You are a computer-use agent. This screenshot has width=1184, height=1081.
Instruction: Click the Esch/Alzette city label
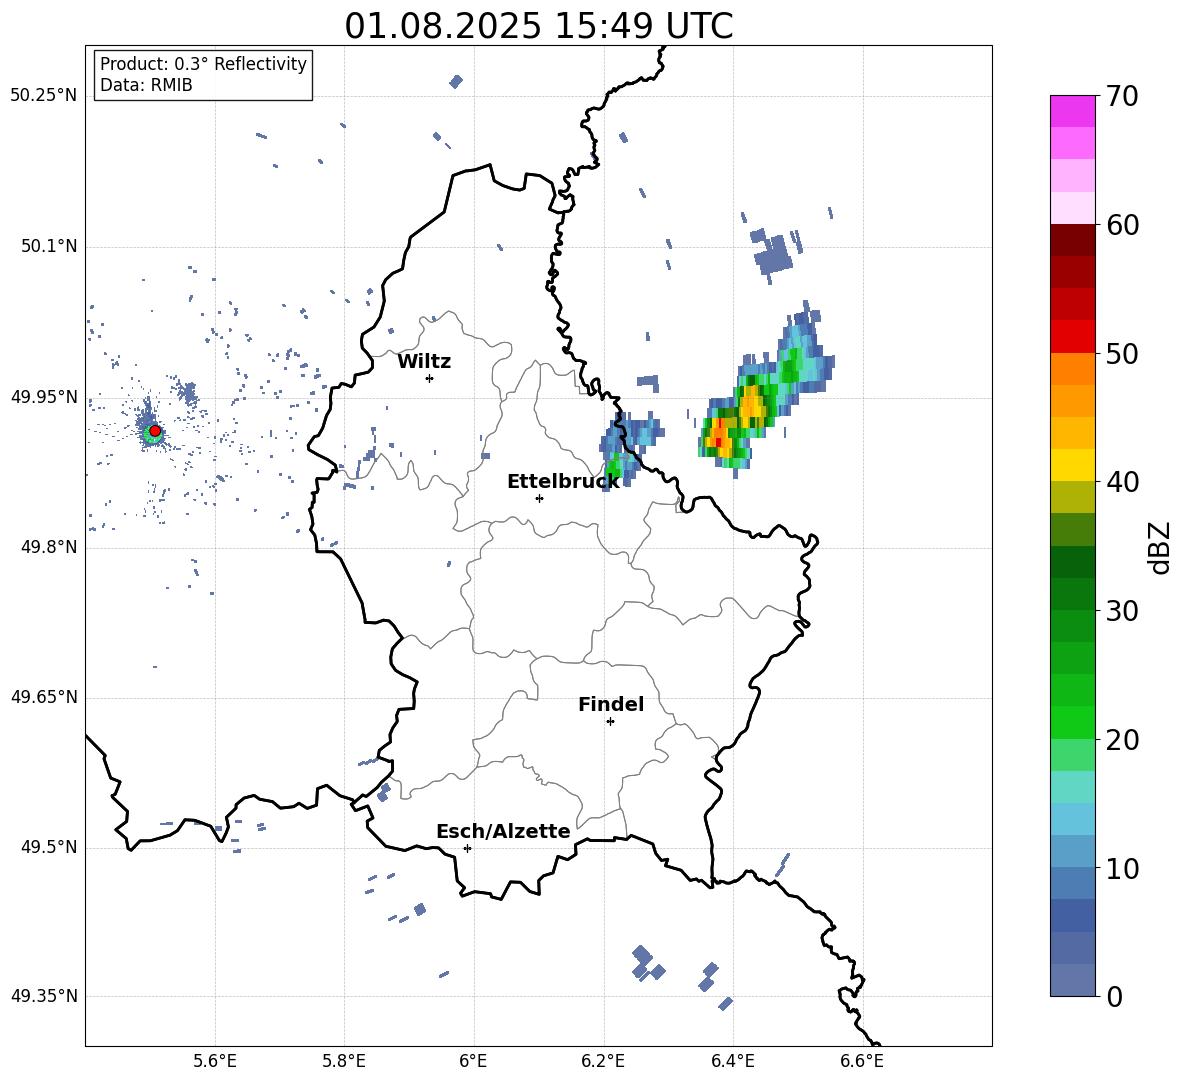click(x=503, y=831)
